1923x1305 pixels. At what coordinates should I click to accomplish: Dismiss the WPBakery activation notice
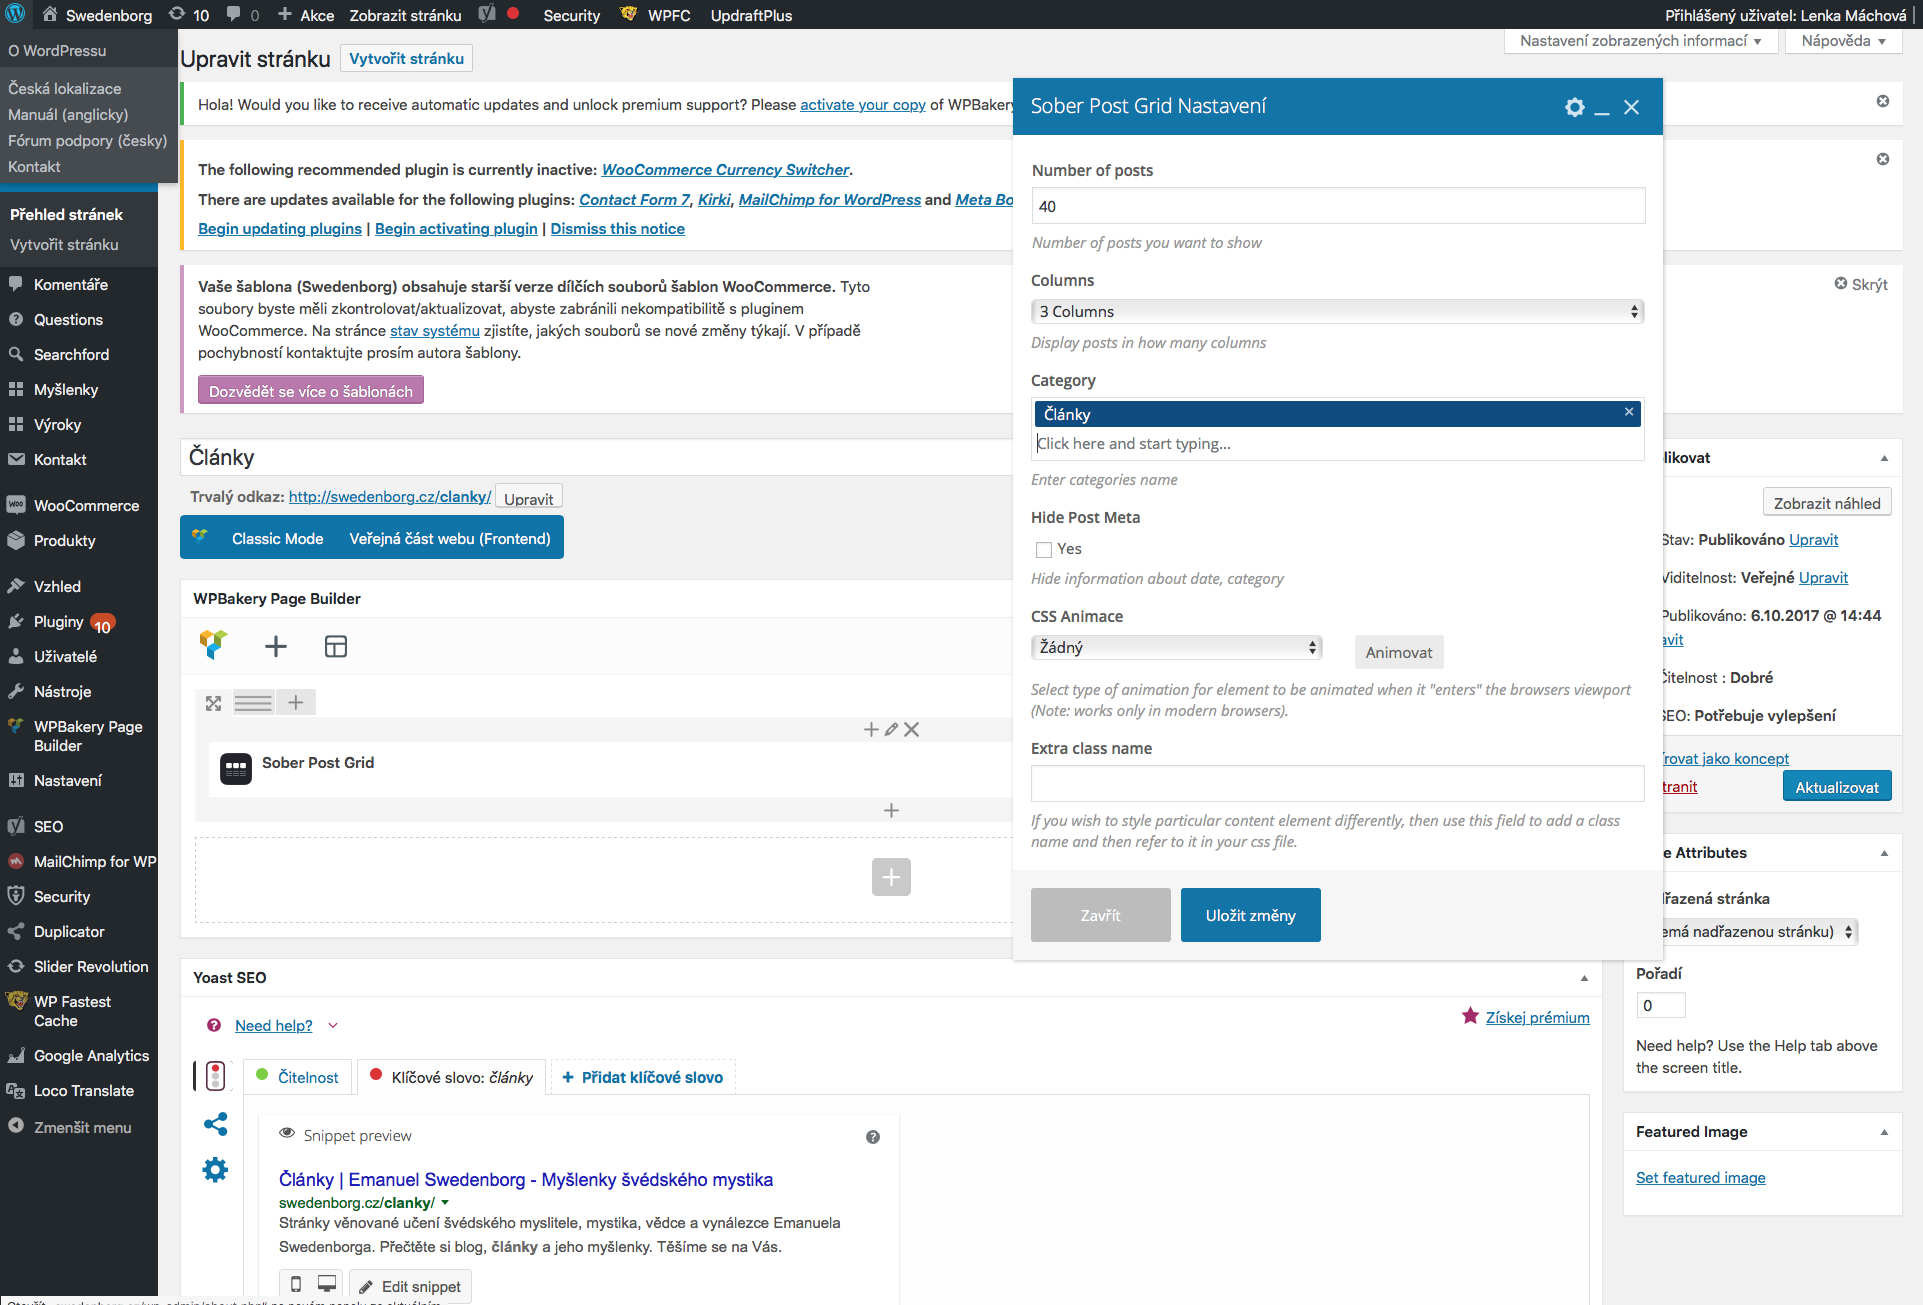click(x=1883, y=101)
